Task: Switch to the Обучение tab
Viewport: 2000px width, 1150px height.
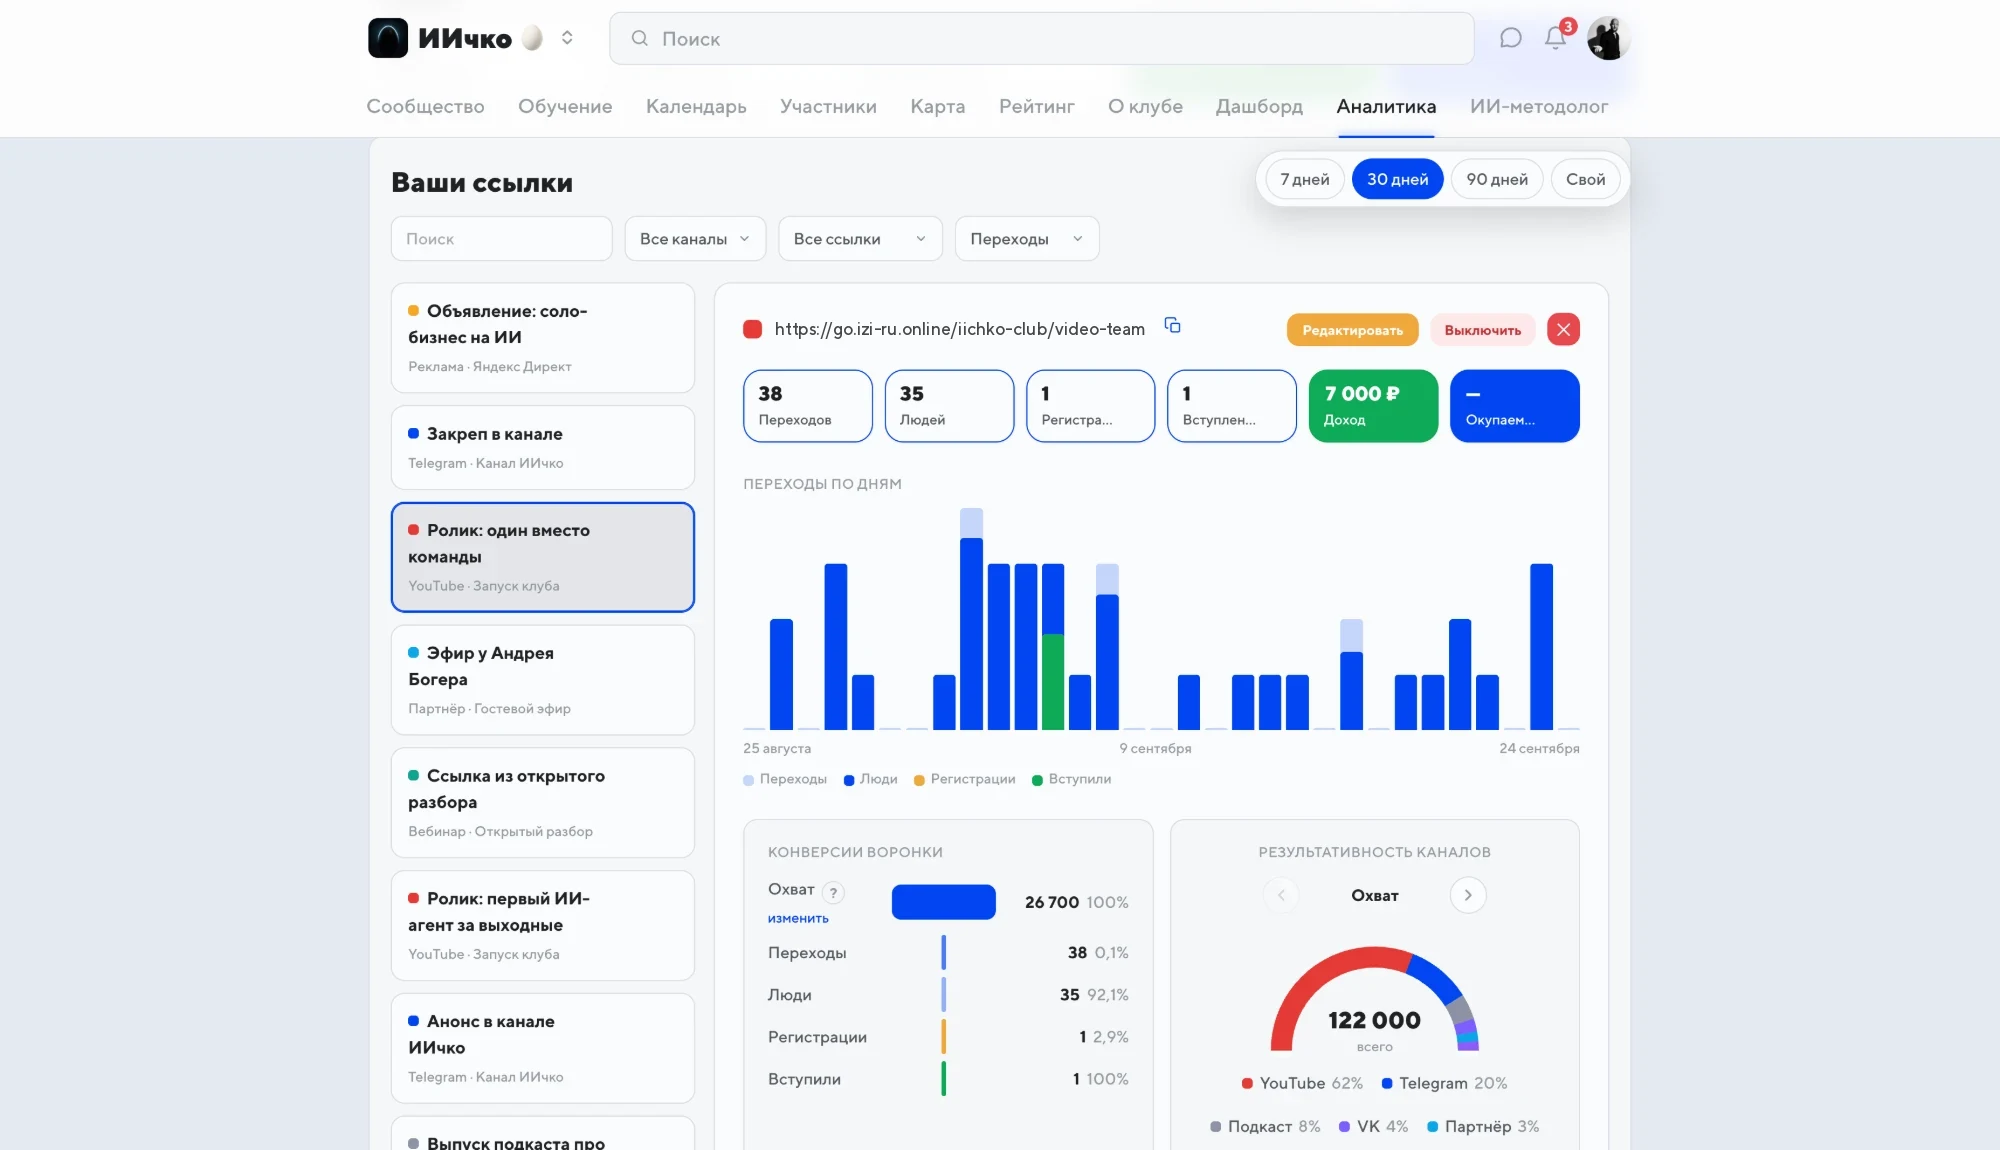Action: coord(565,106)
